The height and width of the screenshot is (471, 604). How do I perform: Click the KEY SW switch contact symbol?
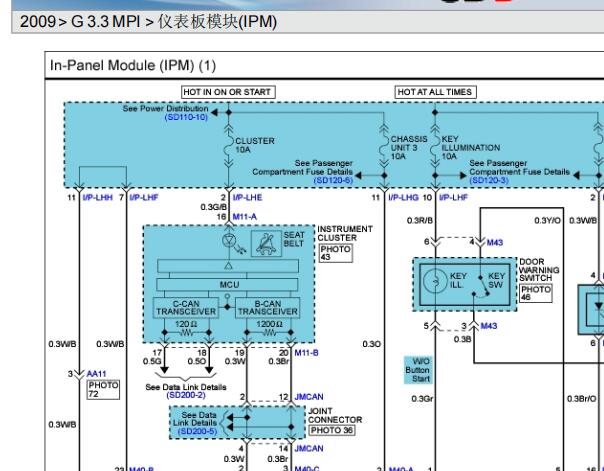(481, 286)
